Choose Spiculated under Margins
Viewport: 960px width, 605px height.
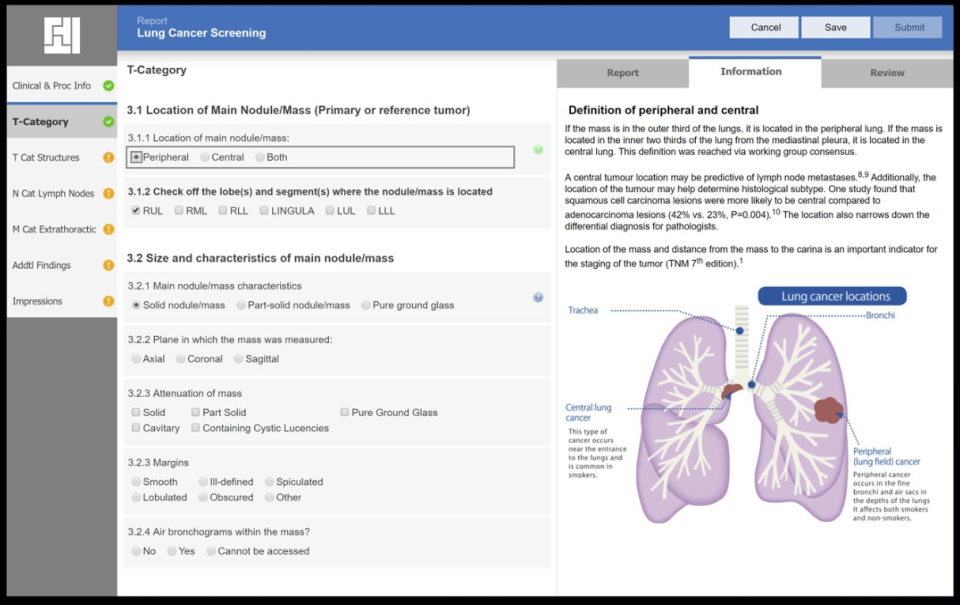(268, 481)
